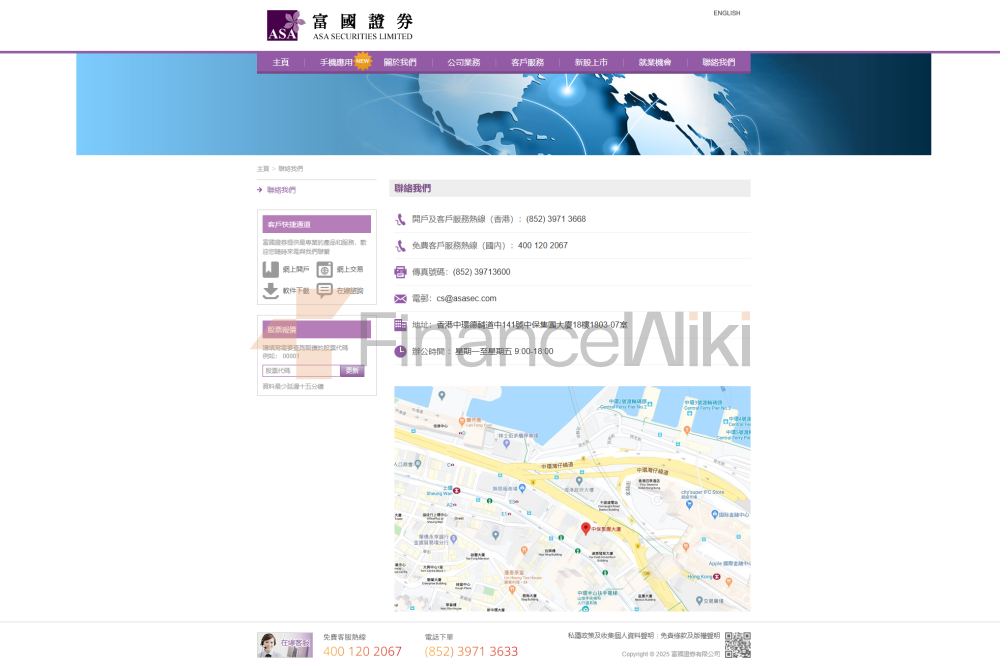Click the 軟件下載 download arrow icon

[x=270, y=291]
